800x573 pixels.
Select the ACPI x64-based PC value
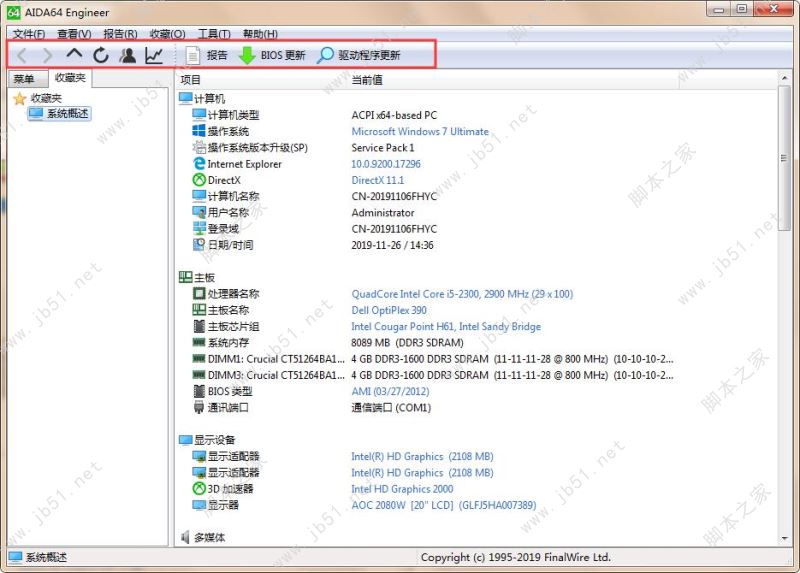point(394,115)
